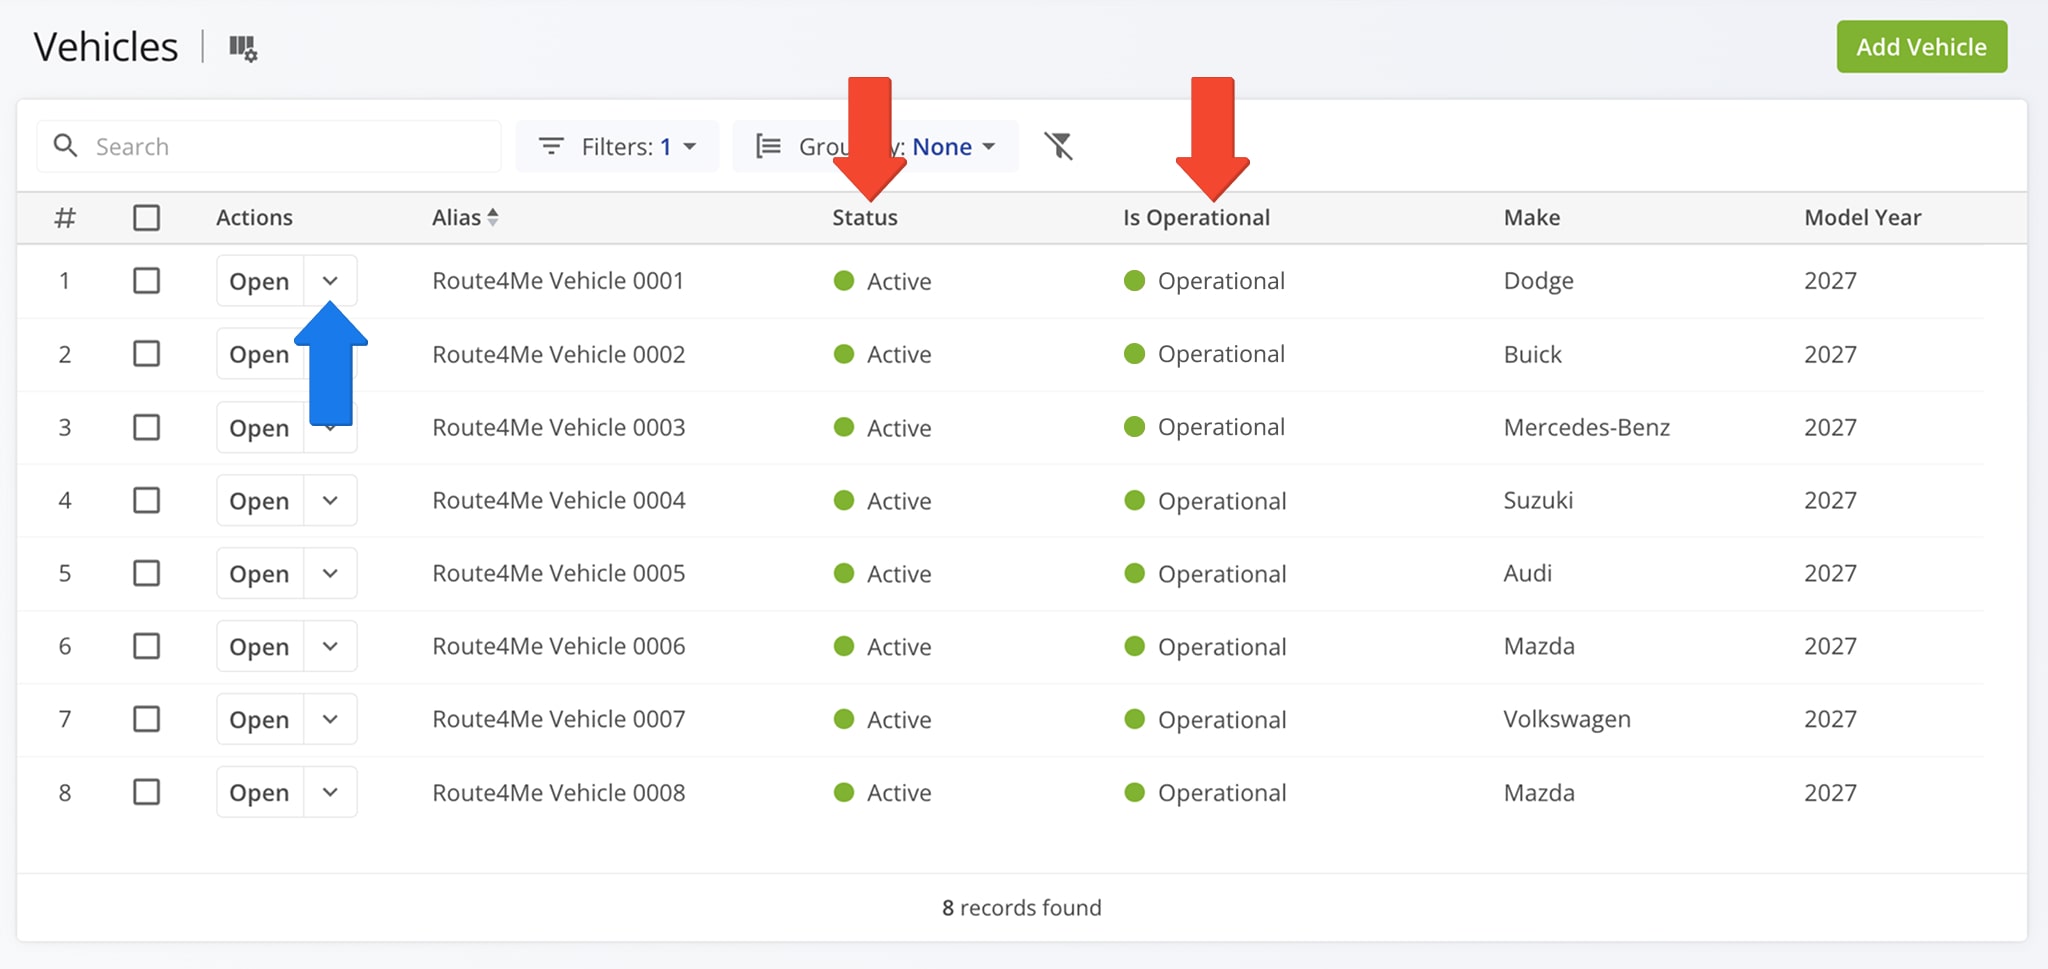The width and height of the screenshot is (2048, 969).
Task: Clear filters with the crossed funnel icon
Action: click(1059, 146)
